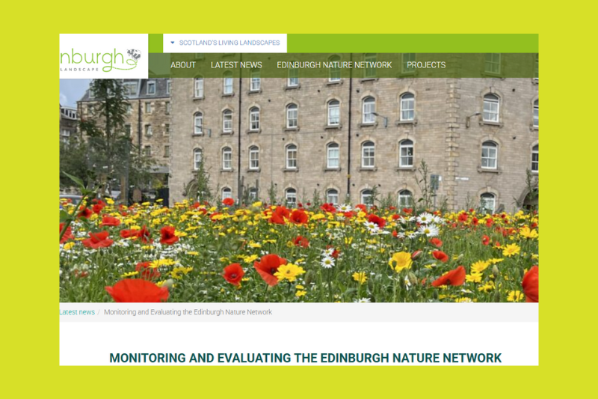Viewport: 598px width, 399px height.
Task: Open the Edinburgh Living Landscape logo
Action: tap(103, 56)
